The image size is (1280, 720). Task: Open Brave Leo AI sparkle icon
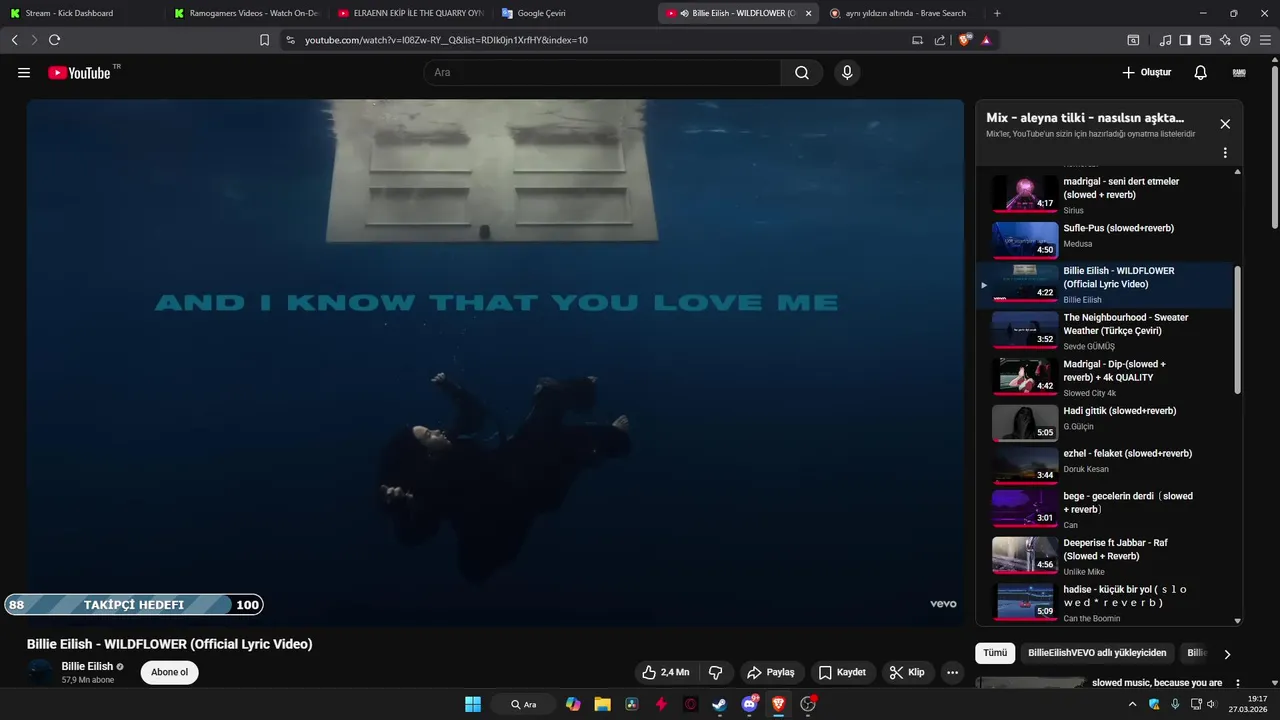(x=1225, y=40)
